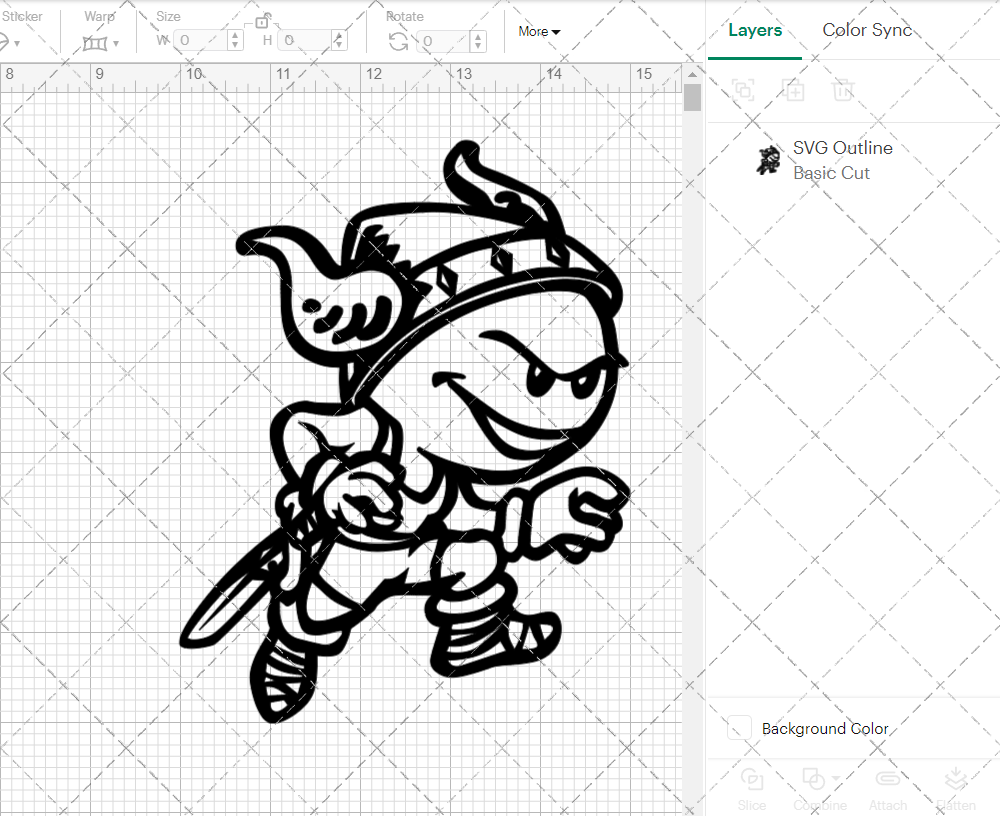Select the Slice tool
Viewport: 1000px width, 816px height.
click(x=752, y=778)
